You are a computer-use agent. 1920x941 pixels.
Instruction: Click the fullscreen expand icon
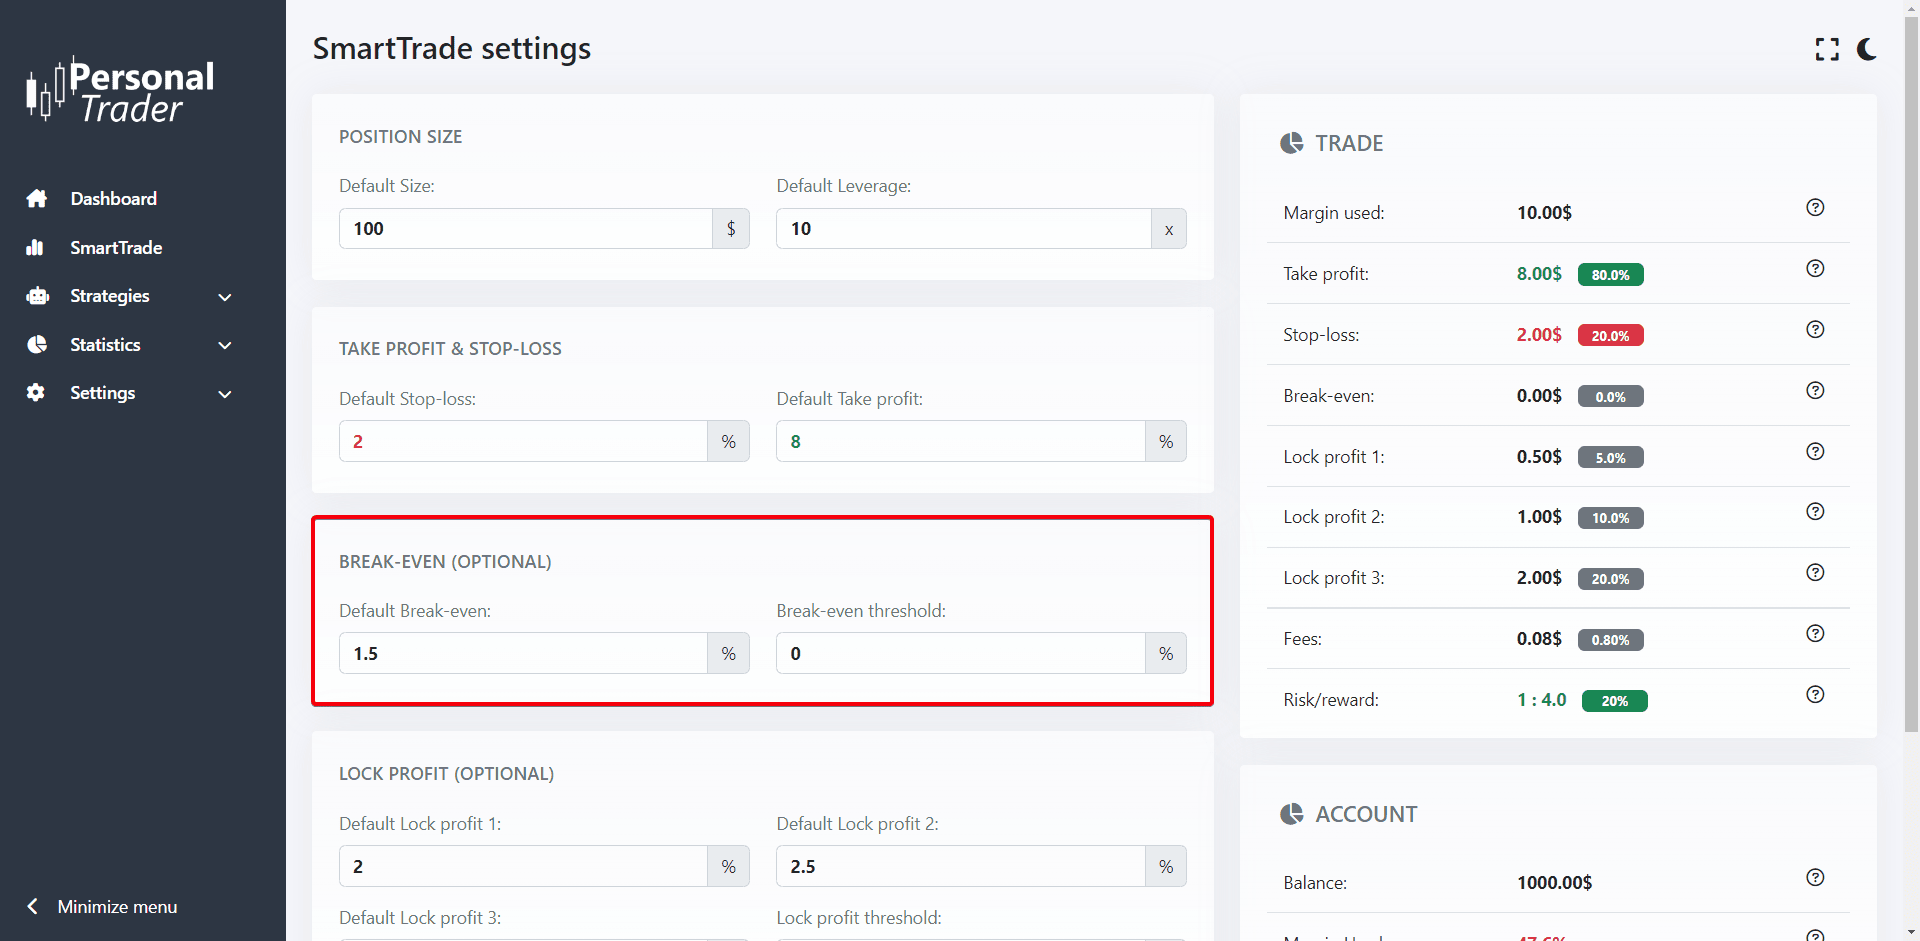1827,50
